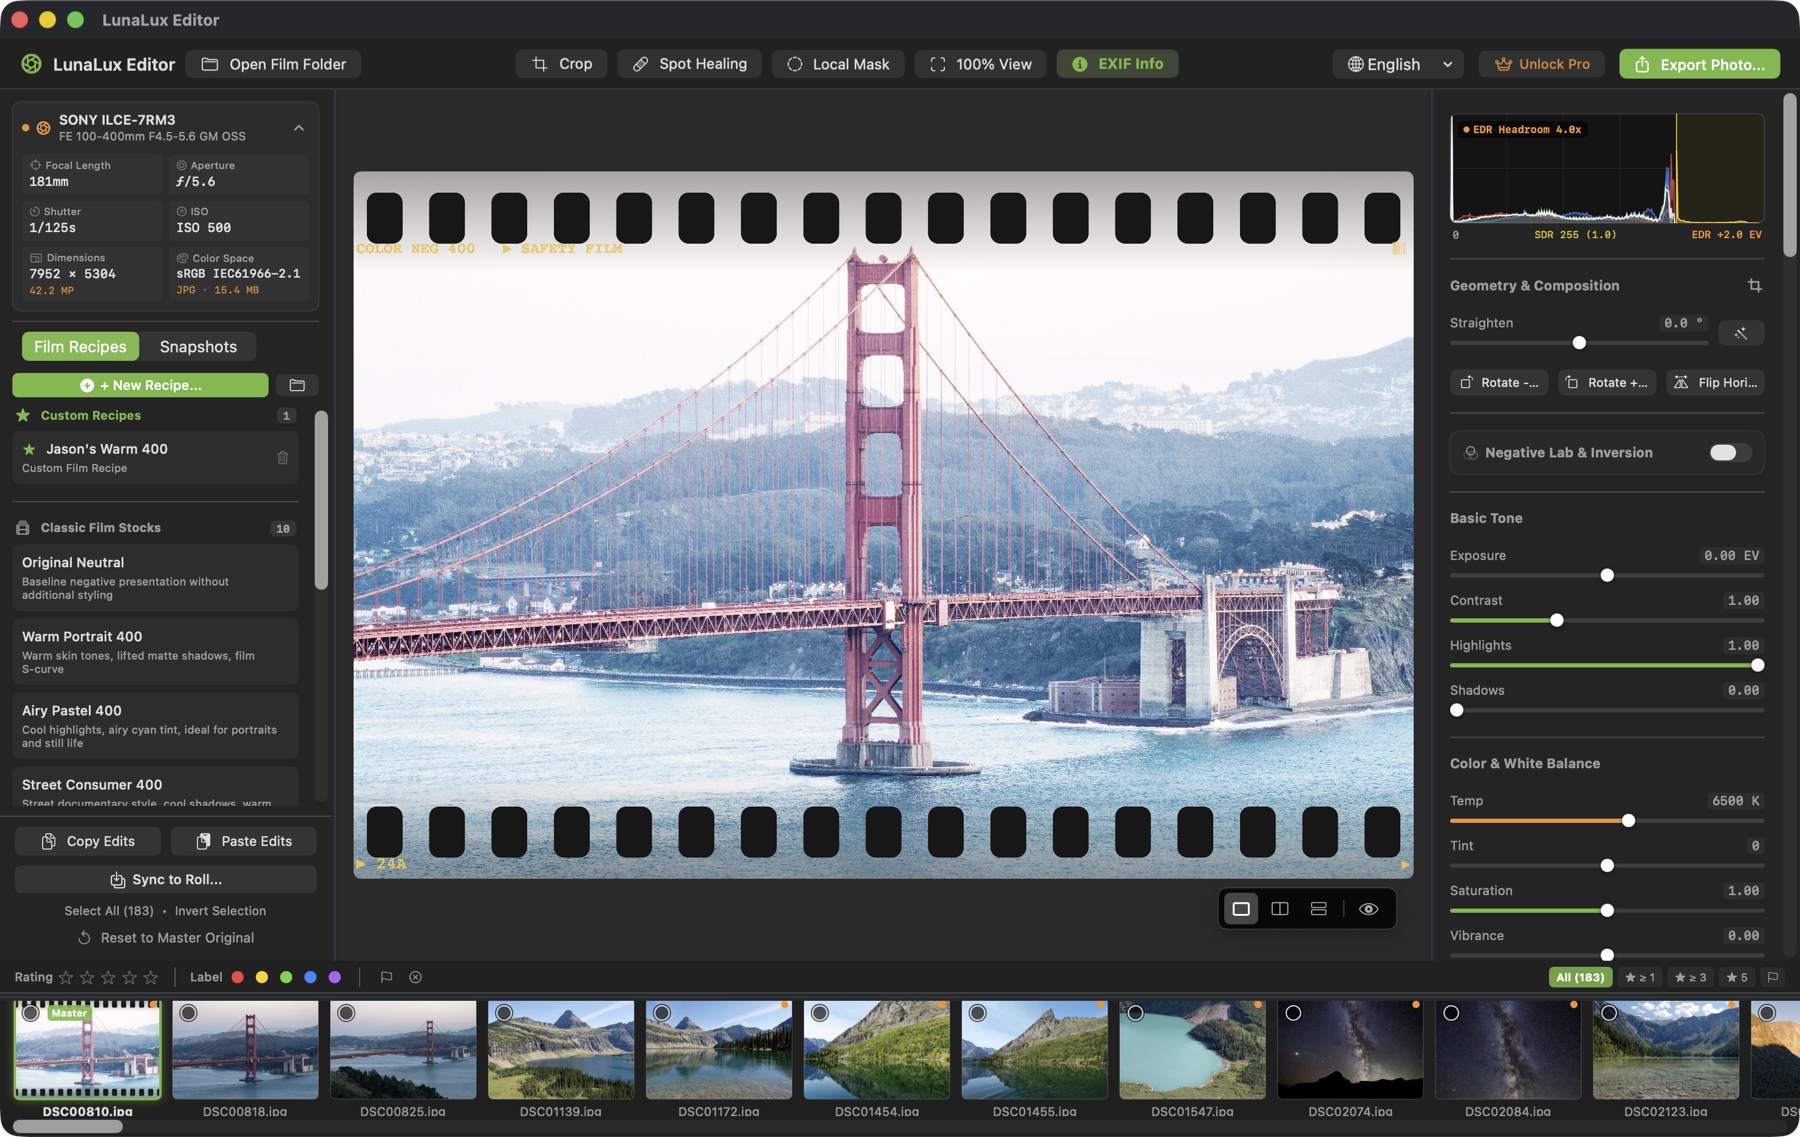Open the English language dropdown

coord(1398,64)
